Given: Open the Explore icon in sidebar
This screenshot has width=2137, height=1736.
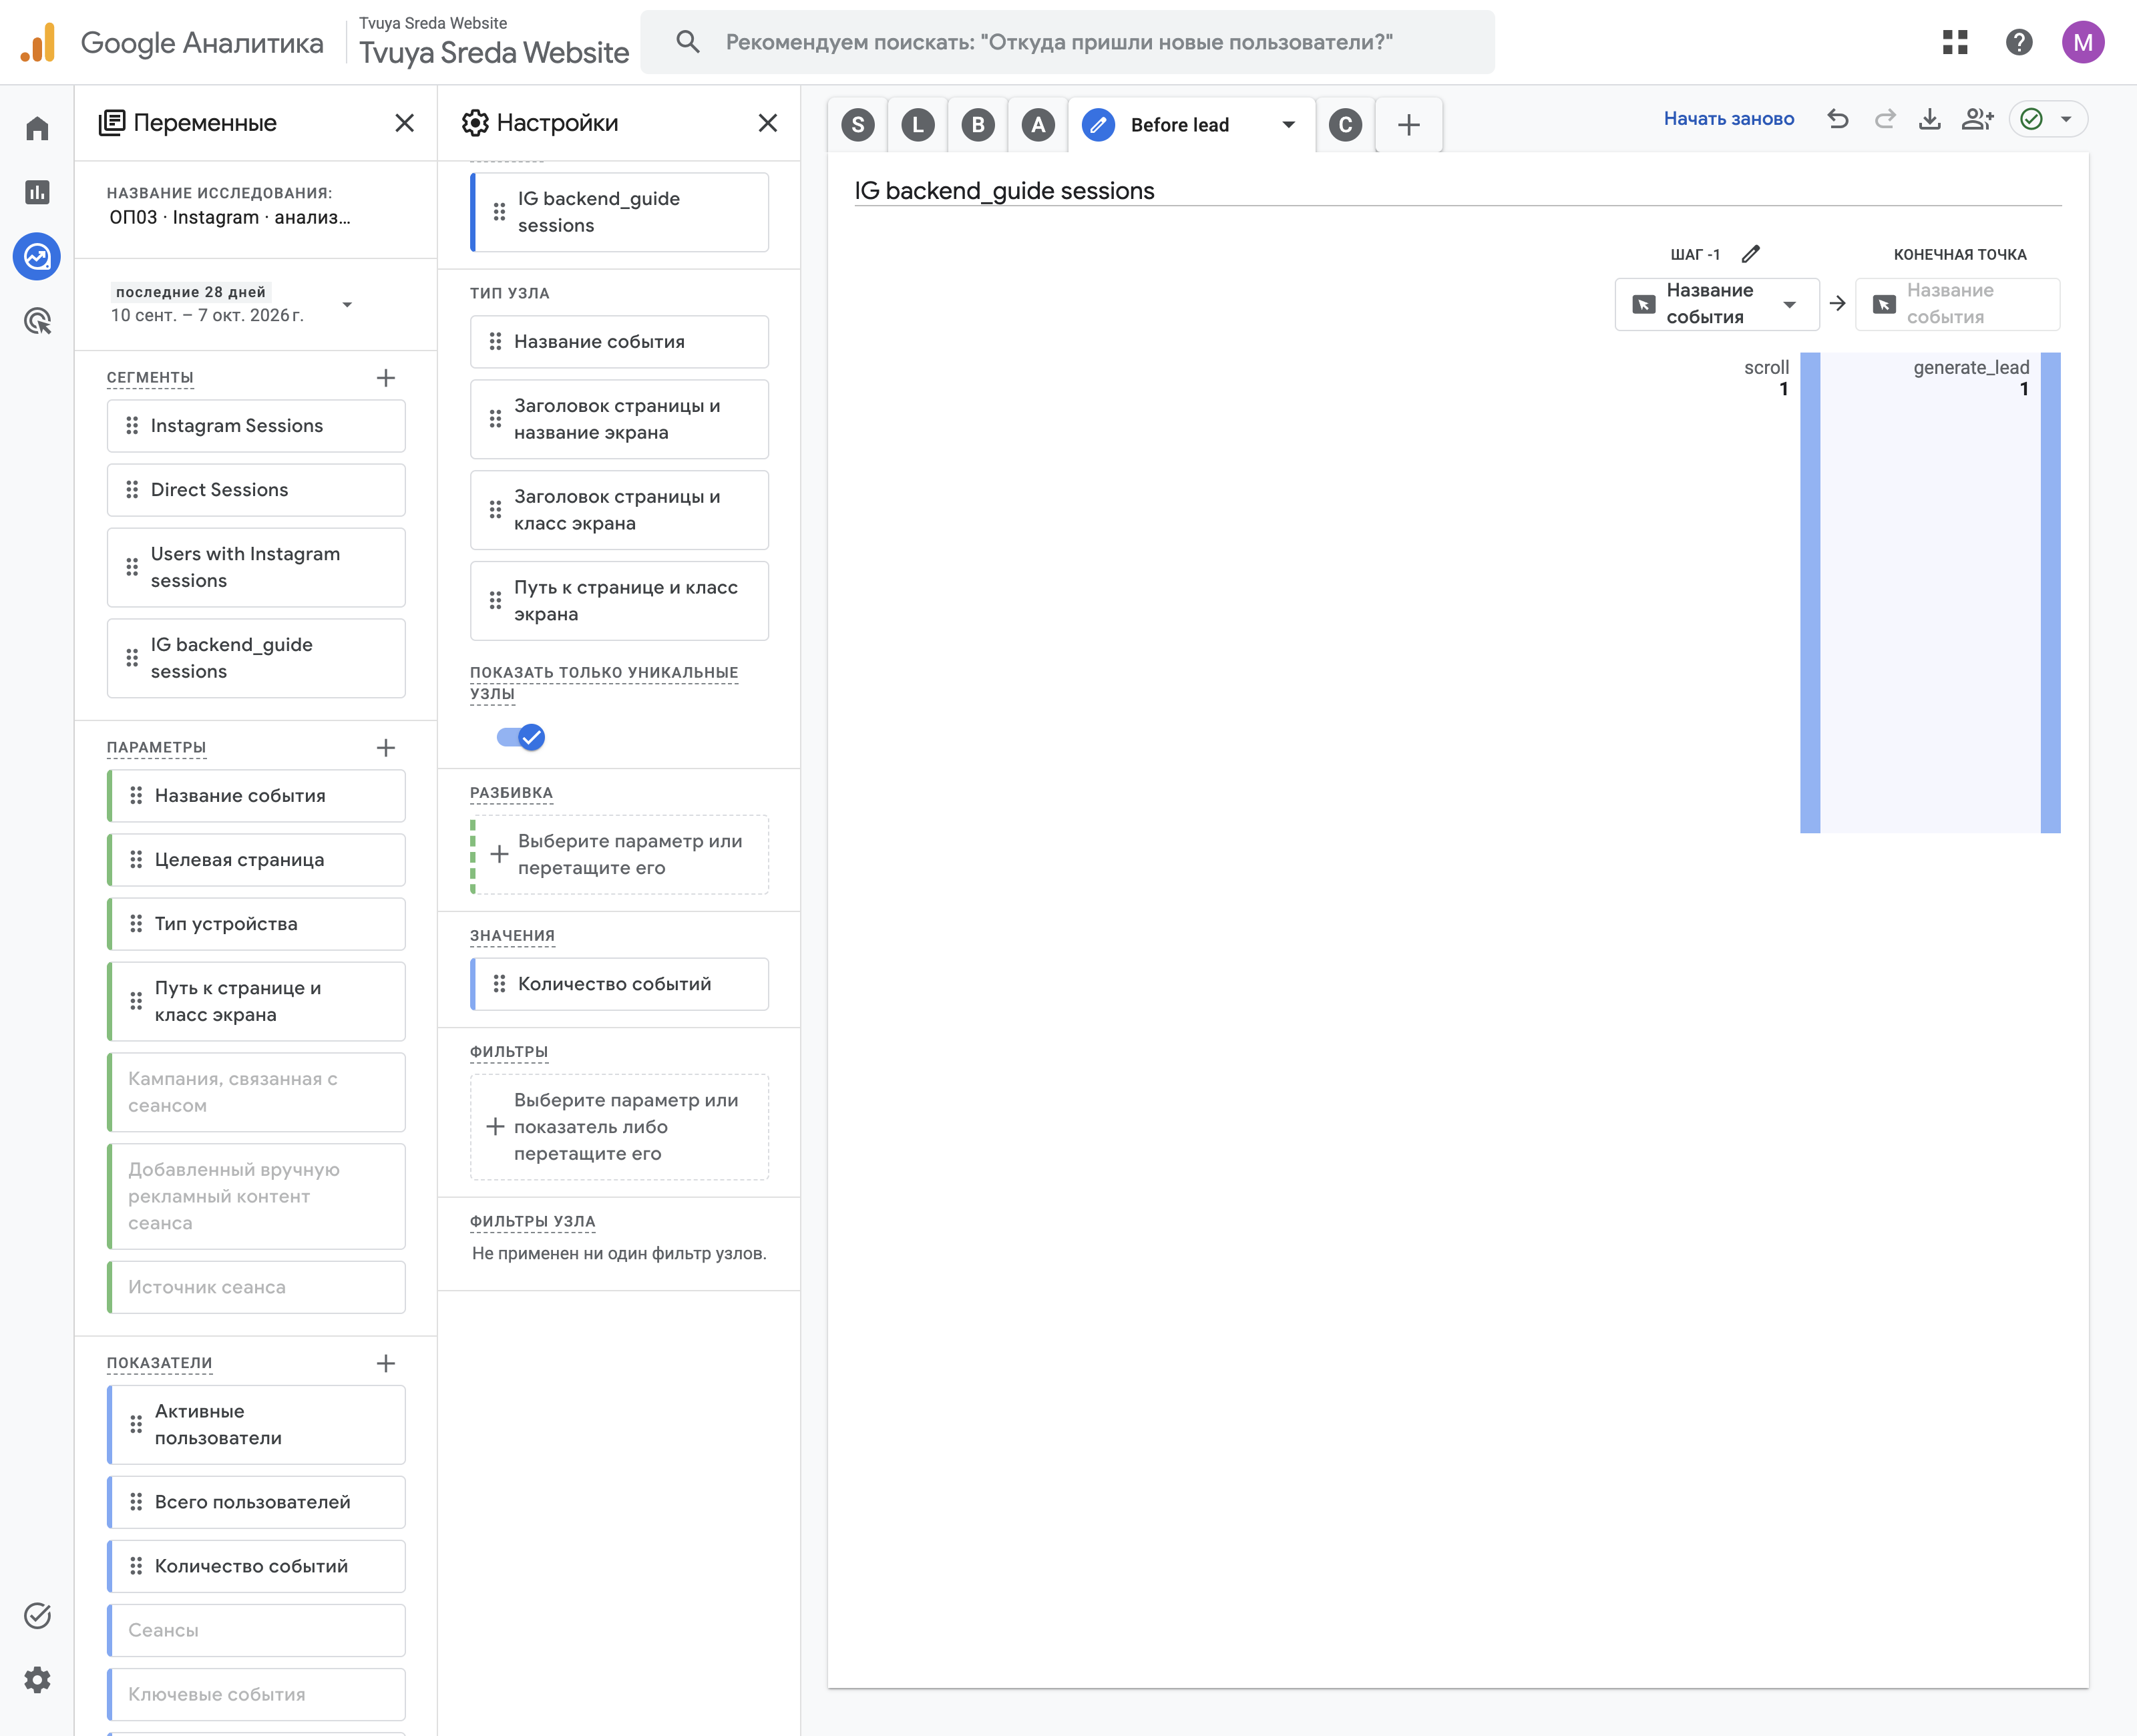Looking at the screenshot, I should coord(37,257).
